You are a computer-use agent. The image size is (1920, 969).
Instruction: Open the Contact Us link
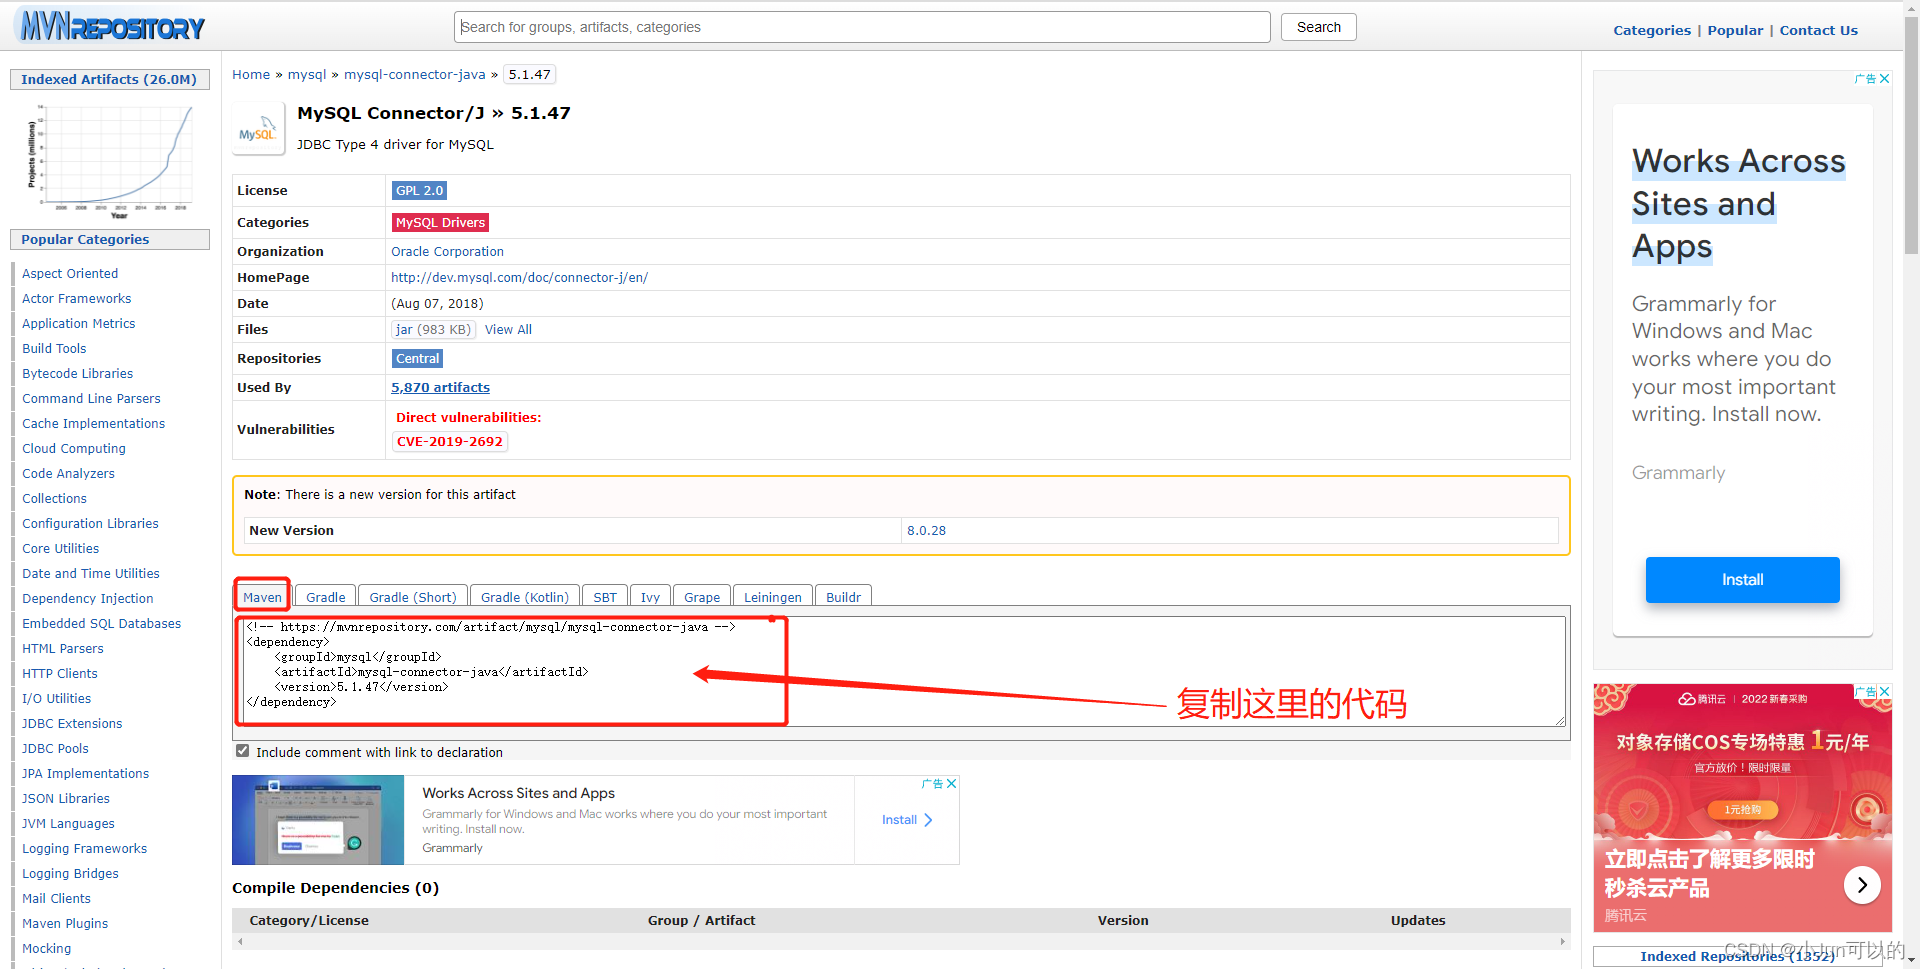(x=1818, y=31)
